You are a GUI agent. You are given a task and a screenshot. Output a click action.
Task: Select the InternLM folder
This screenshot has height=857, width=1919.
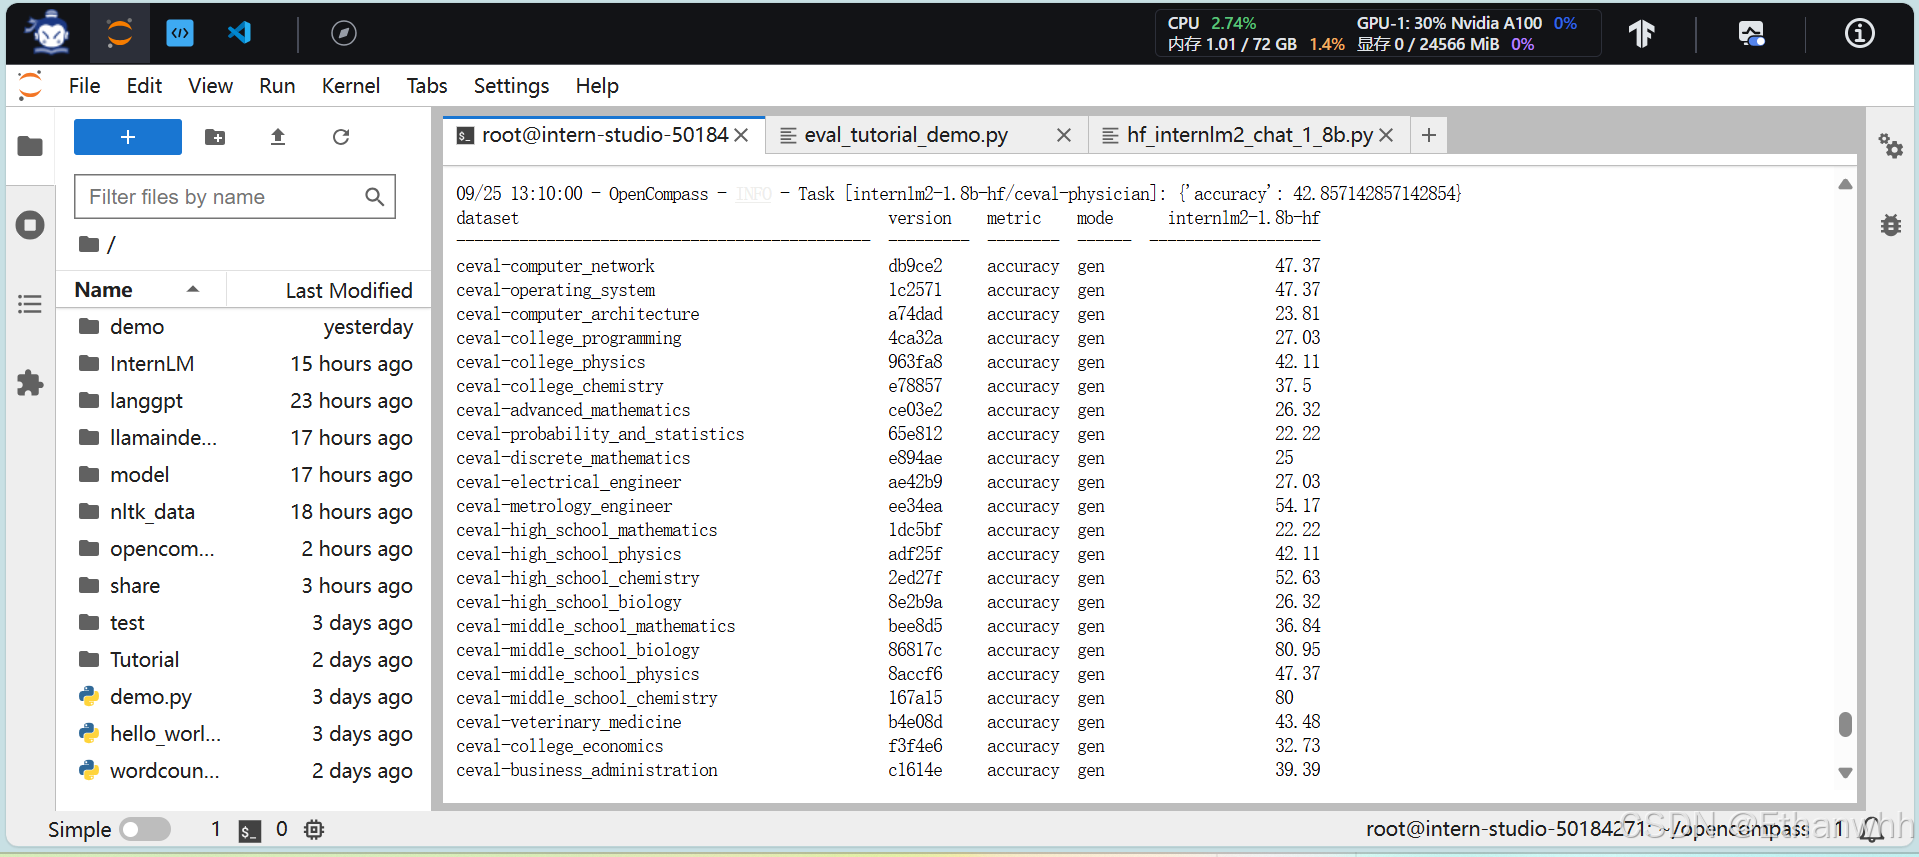click(244, 364)
